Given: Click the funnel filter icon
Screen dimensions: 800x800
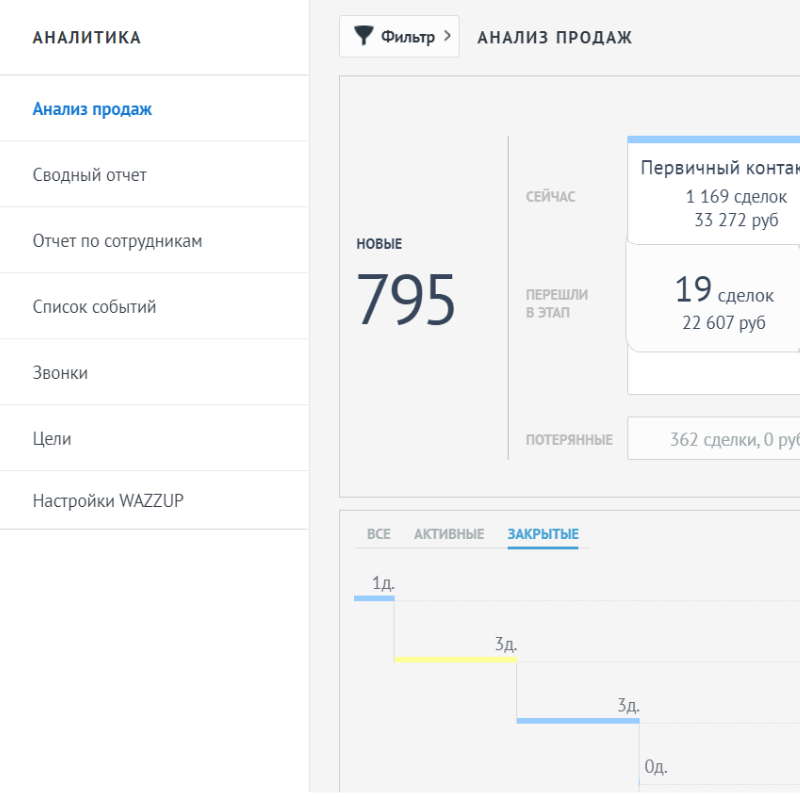Looking at the screenshot, I should [363, 37].
